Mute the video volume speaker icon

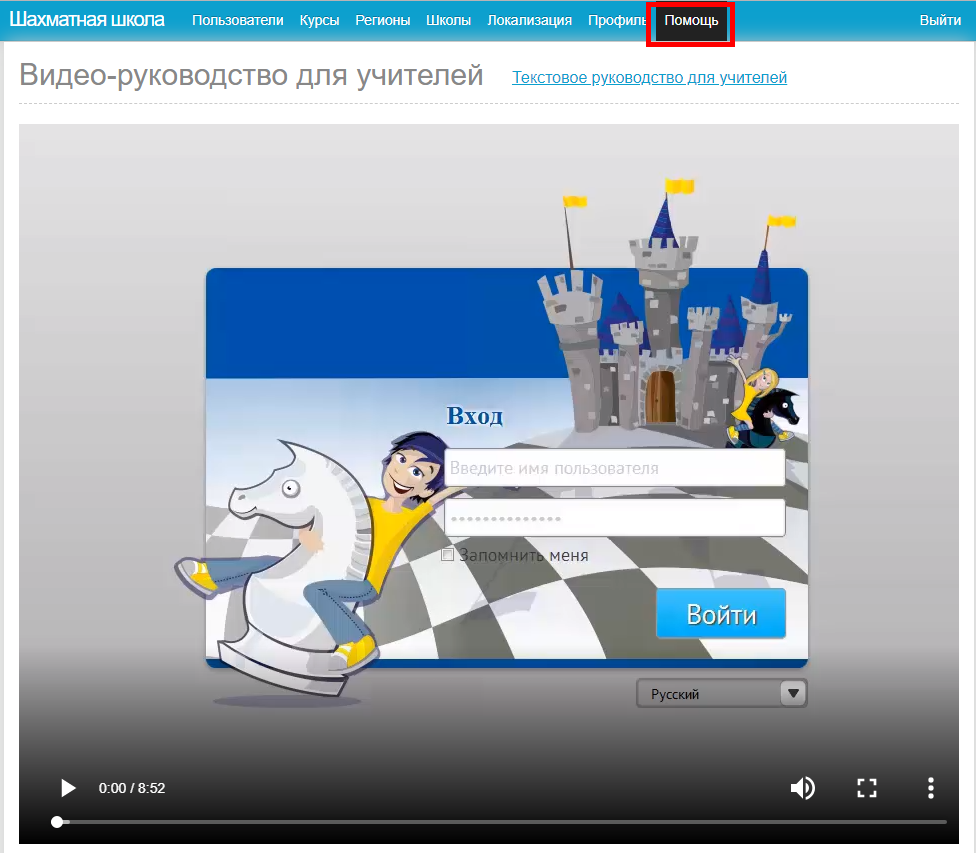coord(802,788)
